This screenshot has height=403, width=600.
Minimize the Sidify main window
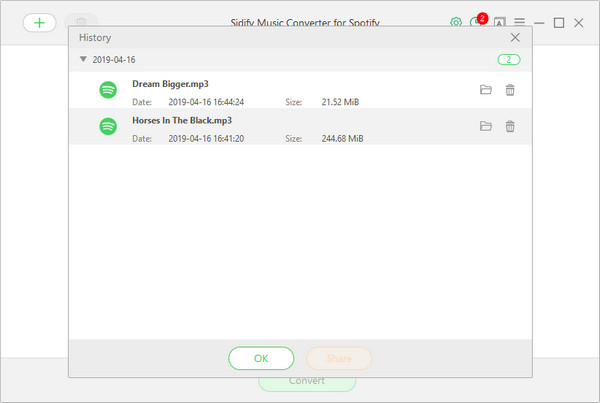[539, 23]
